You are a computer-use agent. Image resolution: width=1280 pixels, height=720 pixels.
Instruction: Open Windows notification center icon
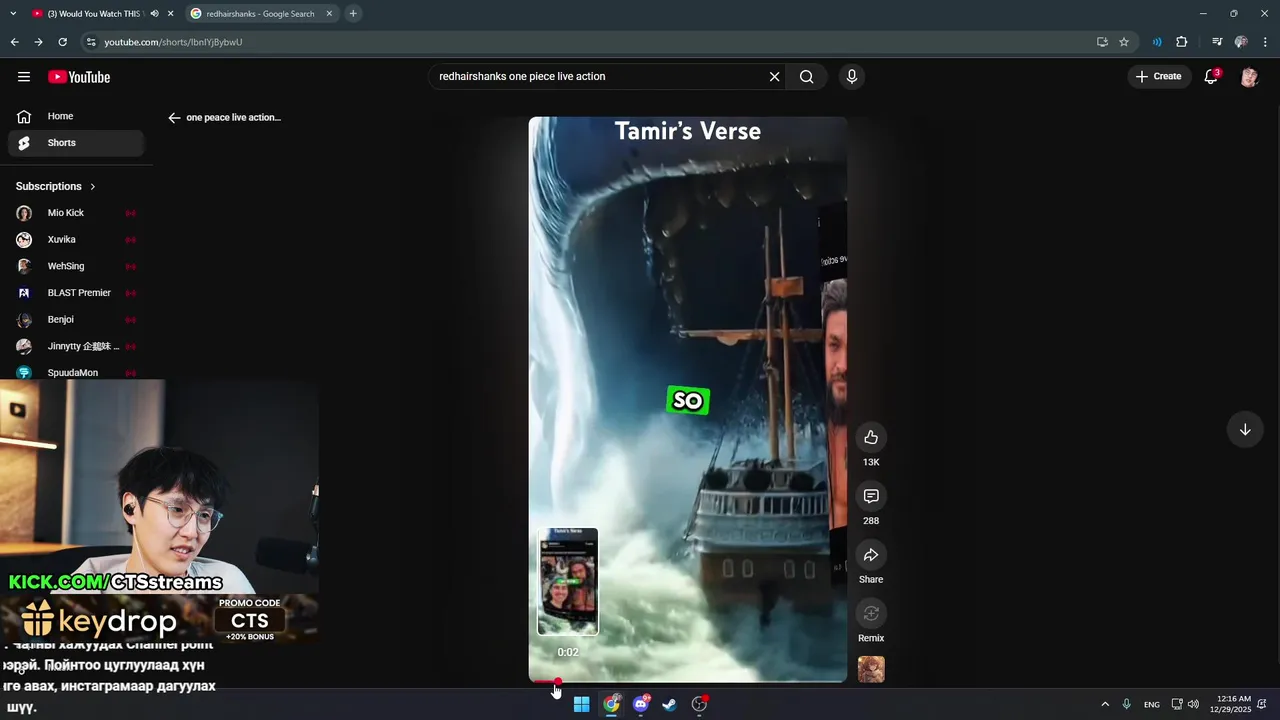1263,704
